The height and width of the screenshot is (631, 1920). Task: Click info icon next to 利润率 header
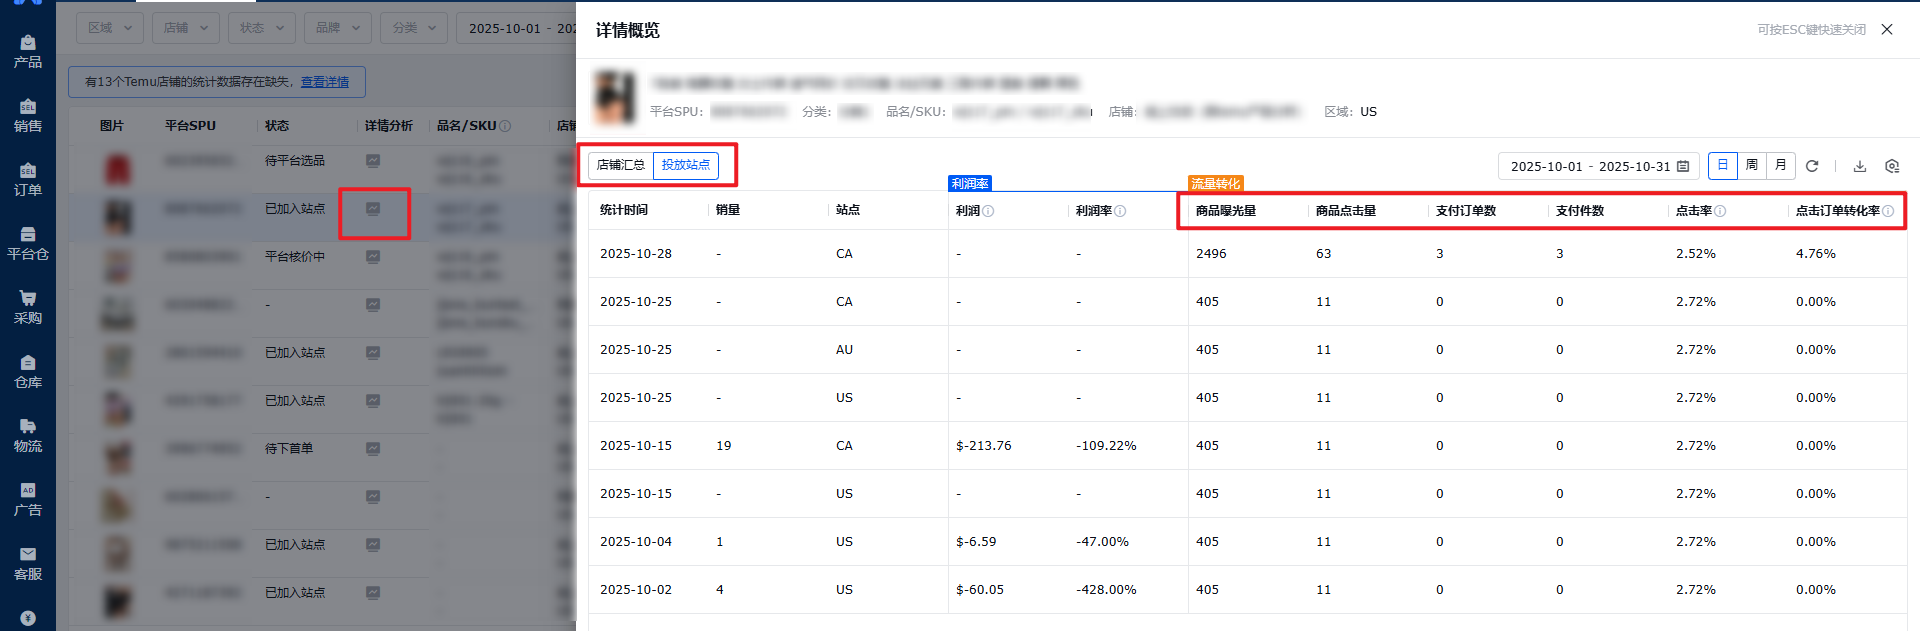(x=1120, y=211)
